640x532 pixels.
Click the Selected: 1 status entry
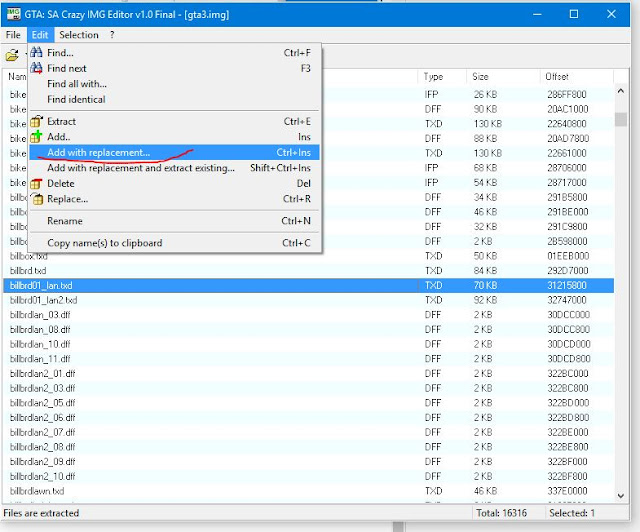pyautogui.click(x=572, y=513)
